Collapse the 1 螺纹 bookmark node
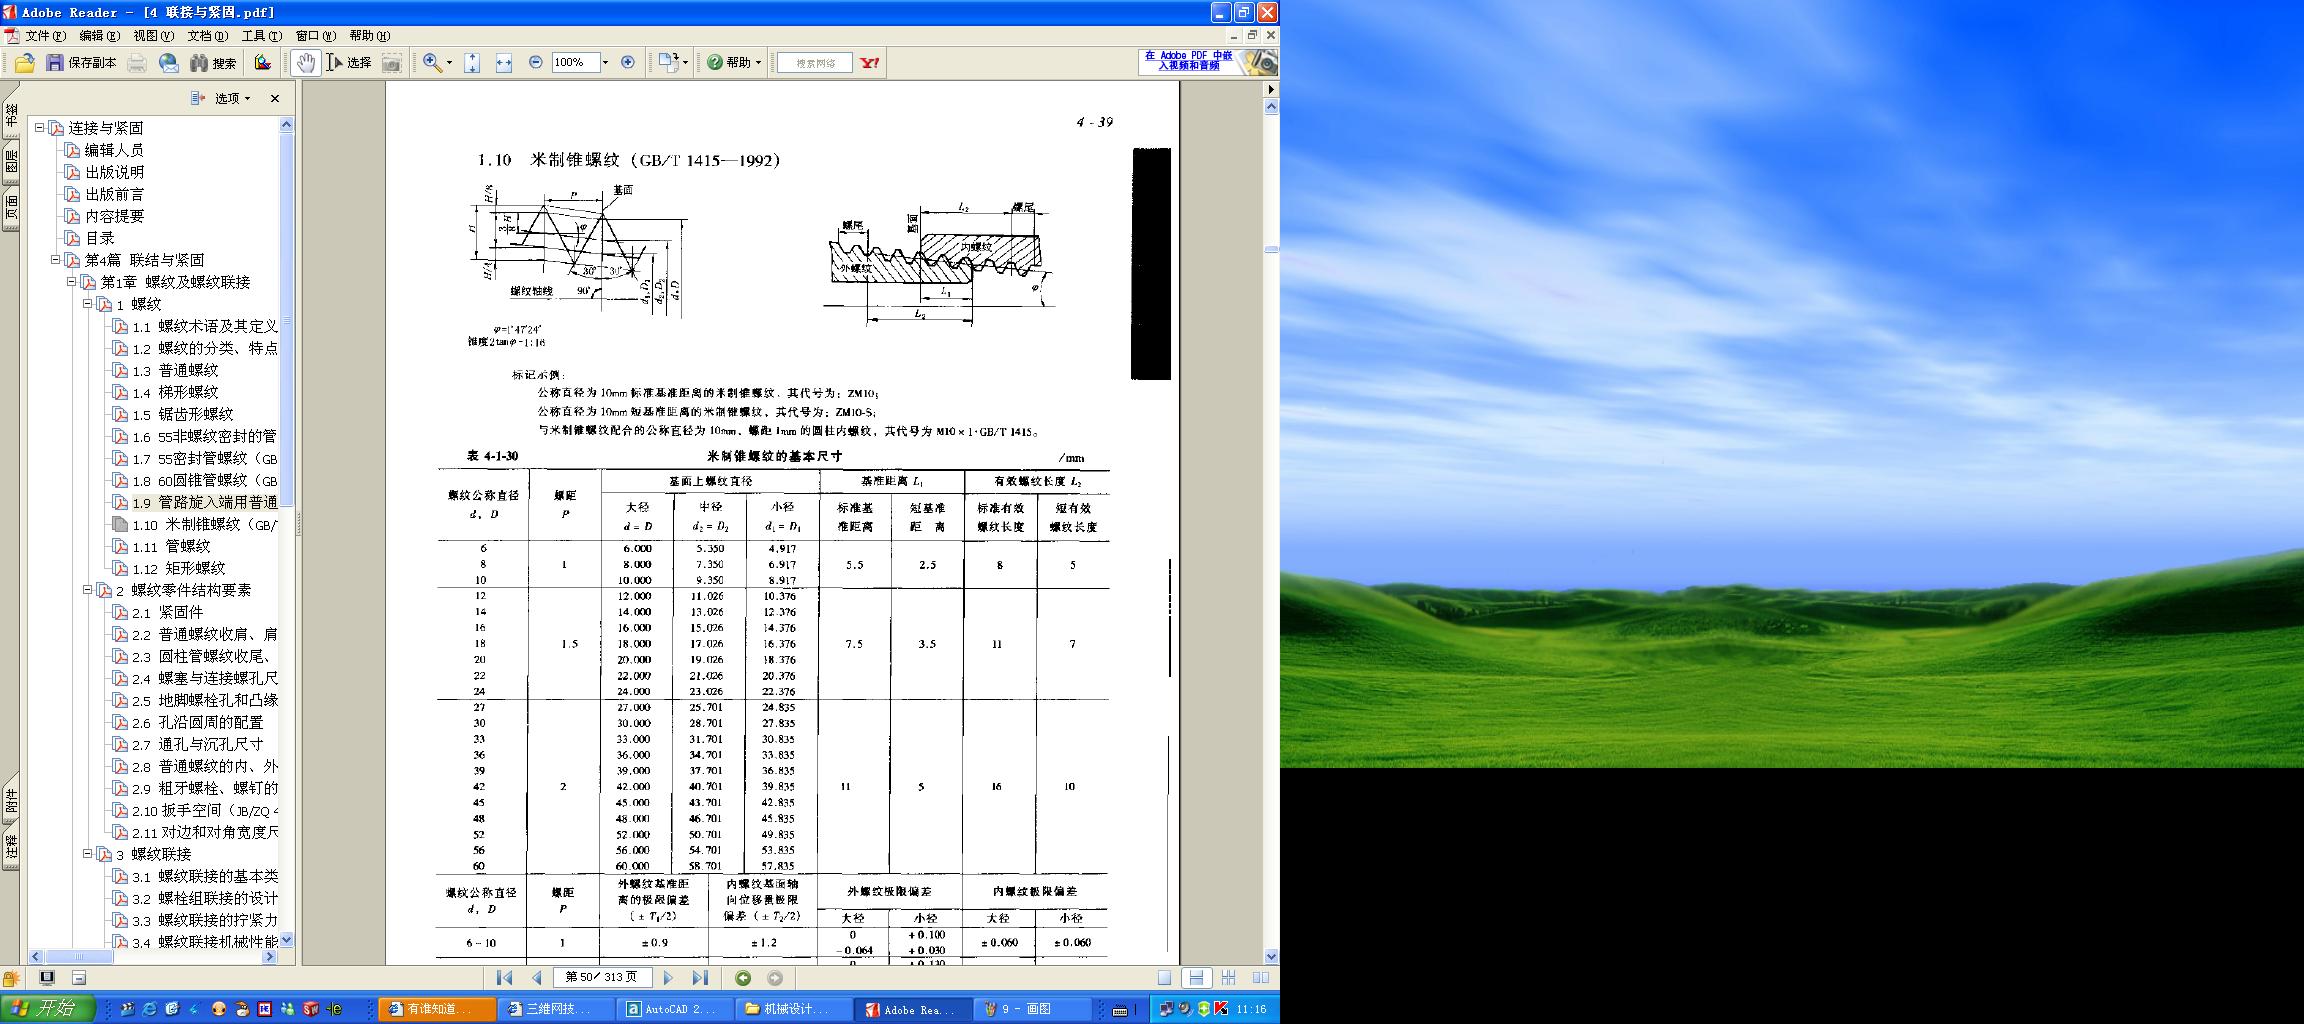The width and height of the screenshot is (2304, 1024). [88, 304]
